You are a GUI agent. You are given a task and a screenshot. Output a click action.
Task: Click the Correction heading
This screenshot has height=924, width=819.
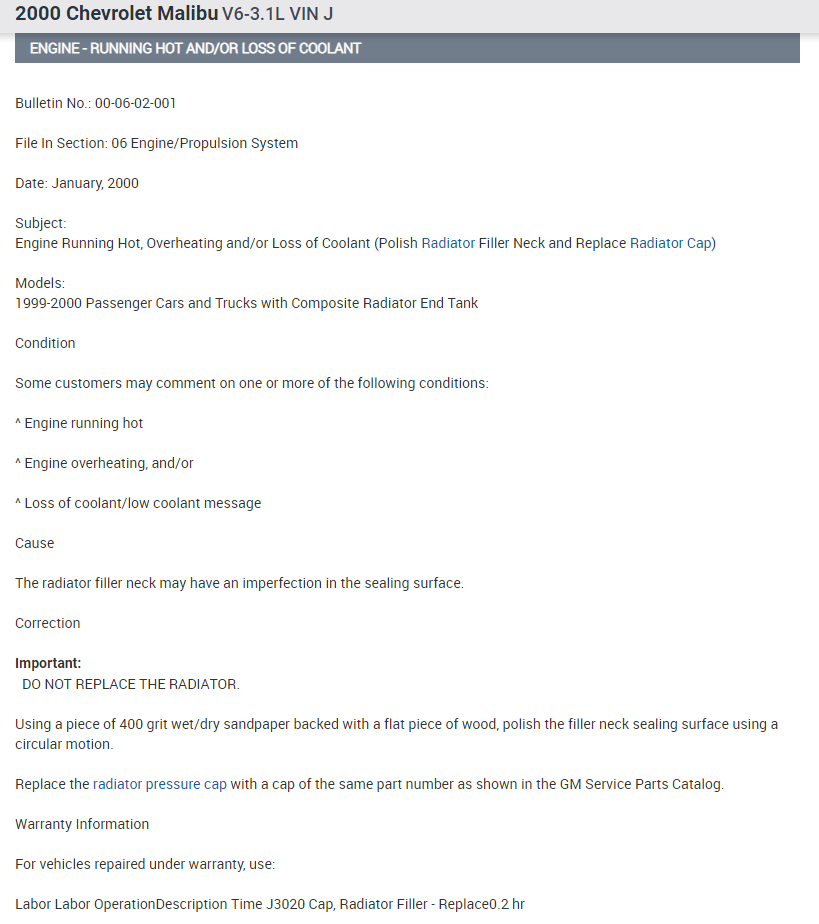click(48, 623)
